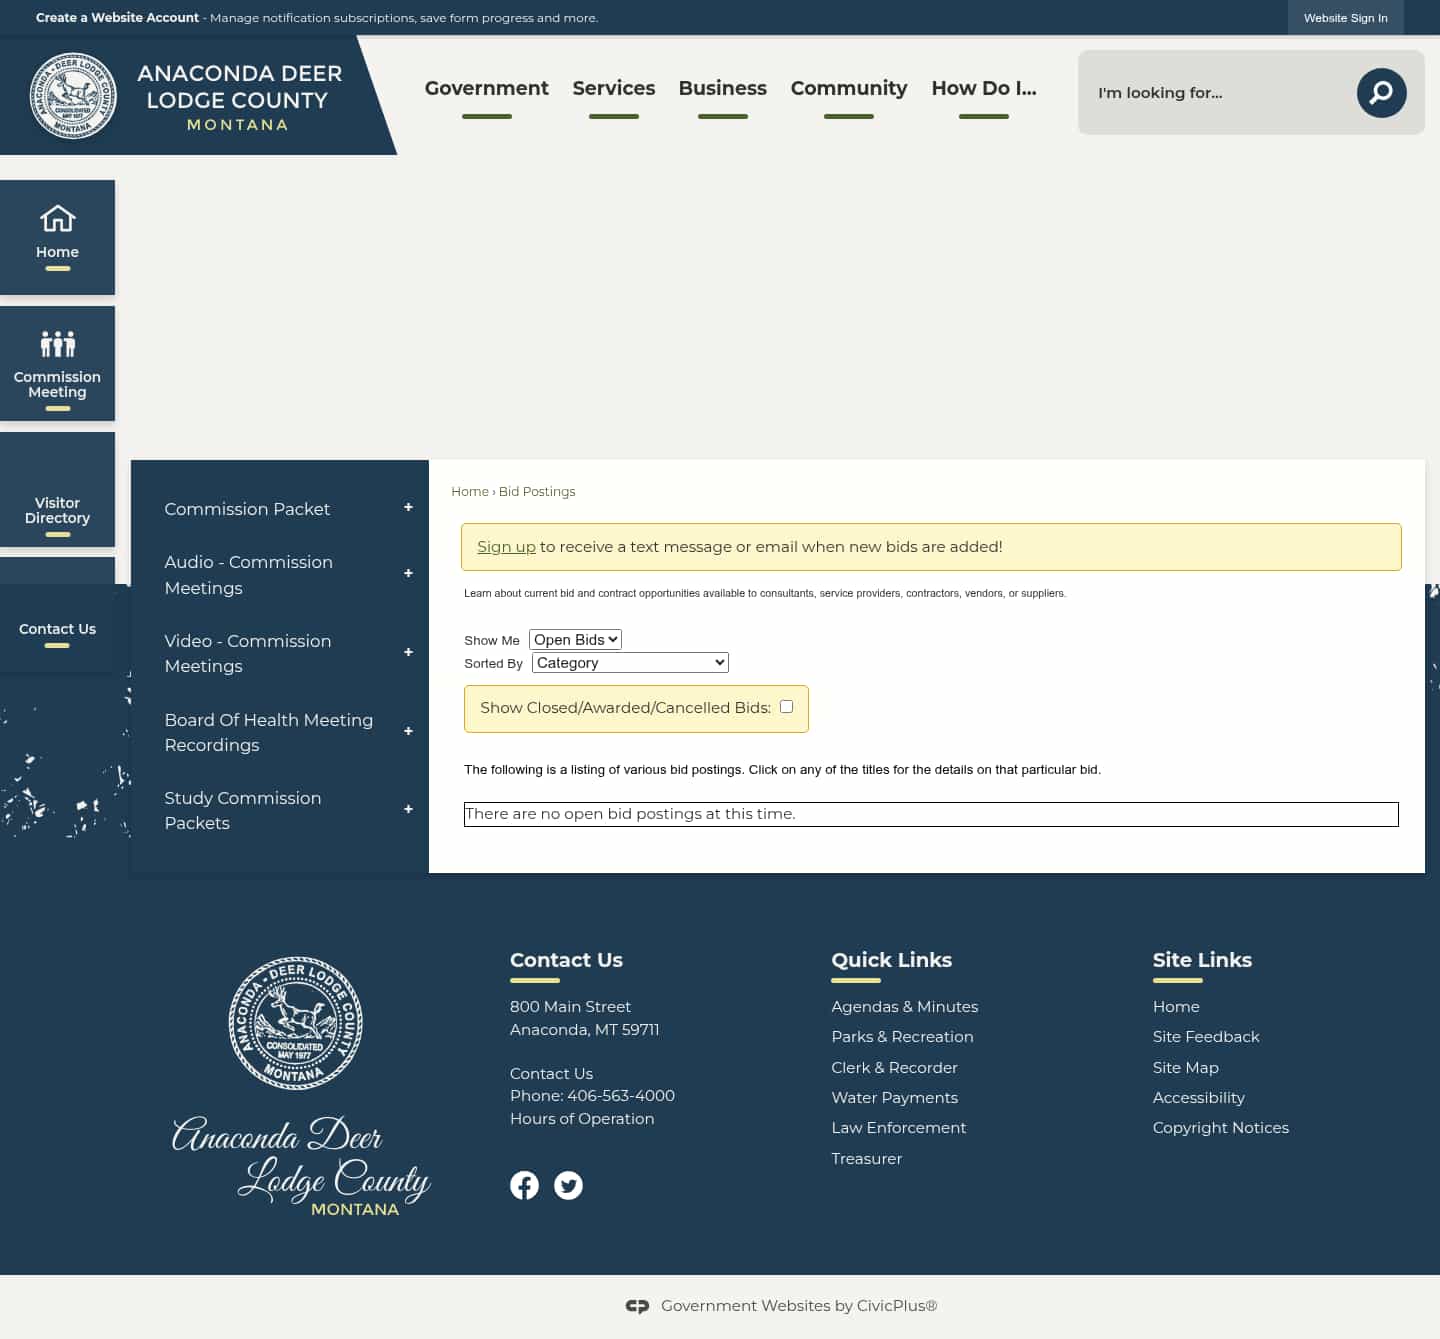1440x1339 pixels.
Task: Click the Anaconda Deer Lodge County seal logo in header
Action: pos(73,96)
